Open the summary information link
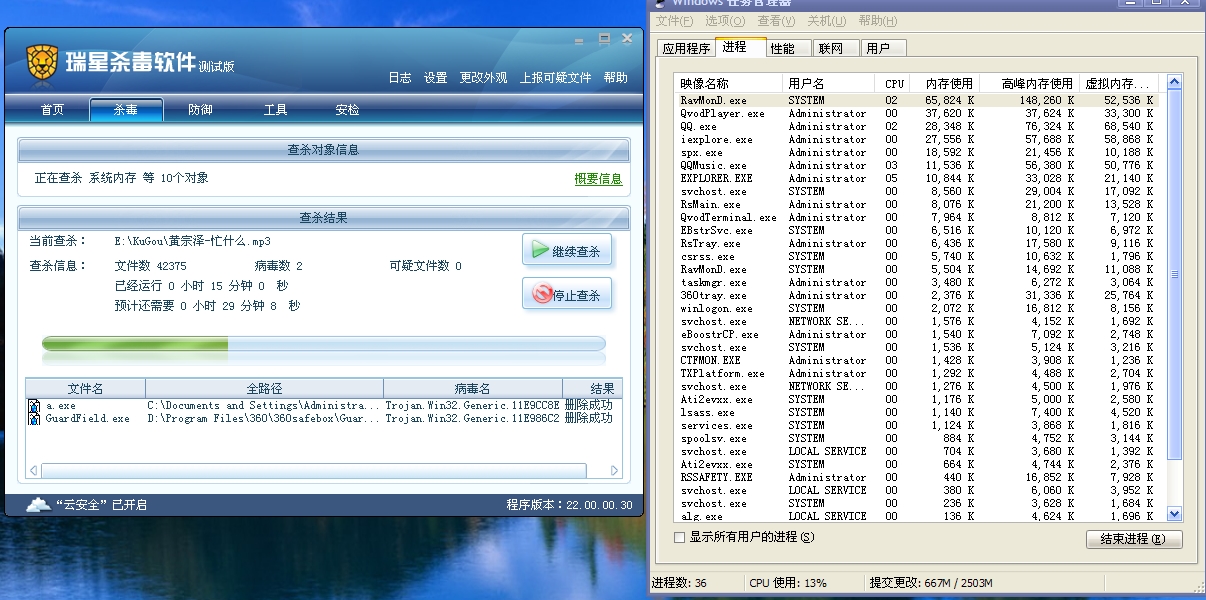Viewport: 1206px width, 600px height. (598, 179)
